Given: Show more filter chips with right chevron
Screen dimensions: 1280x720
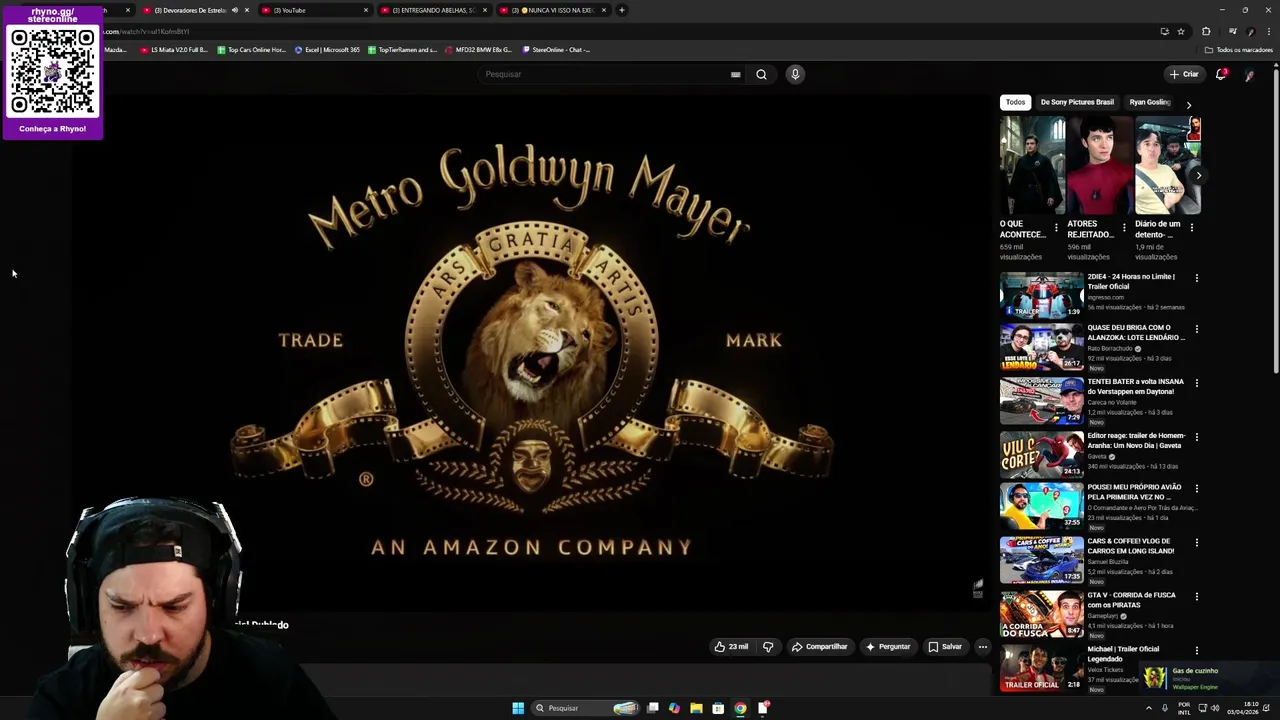Looking at the screenshot, I should coord(1188,104).
